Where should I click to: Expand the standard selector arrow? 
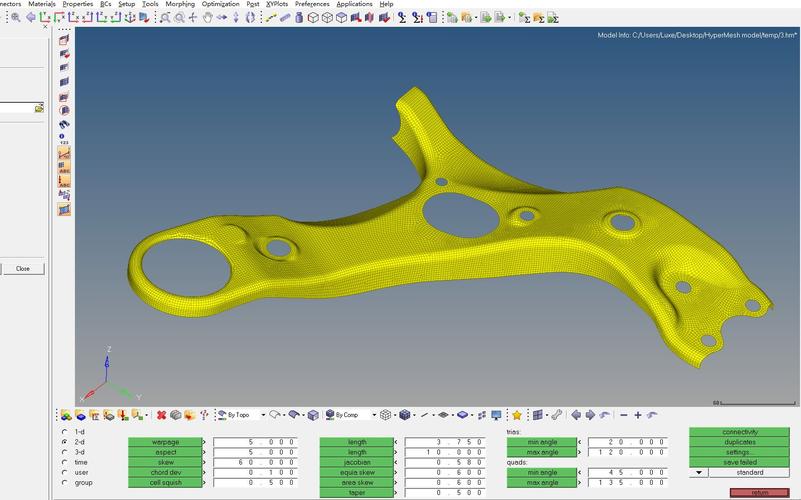(697, 473)
